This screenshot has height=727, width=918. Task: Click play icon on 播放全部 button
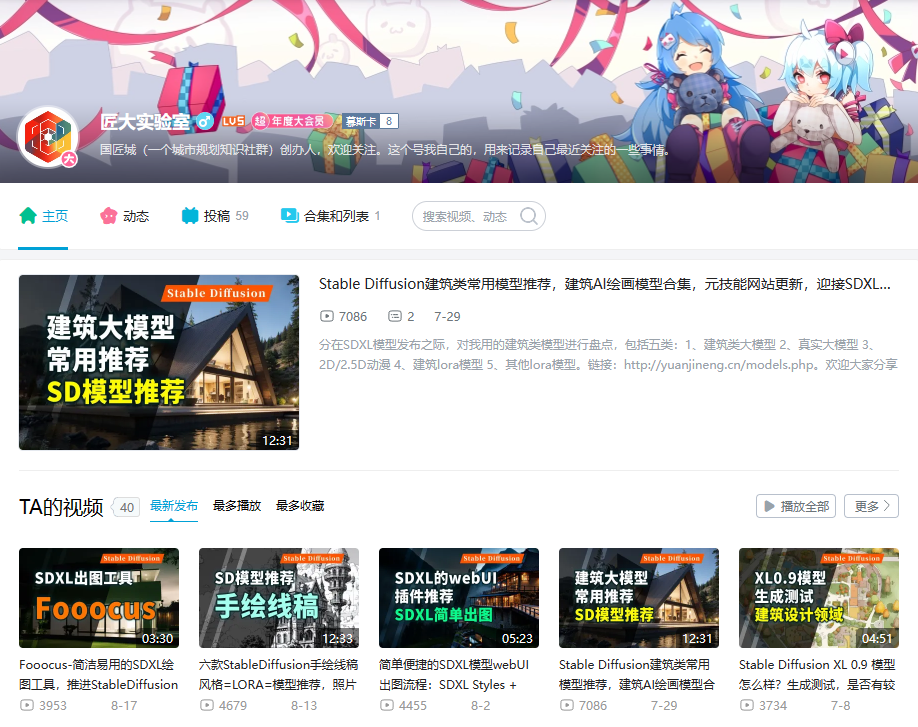pyautogui.click(x=769, y=506)
